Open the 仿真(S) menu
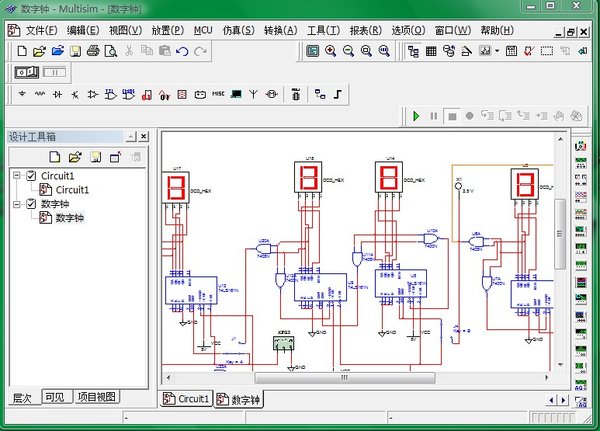 point(235,30)
